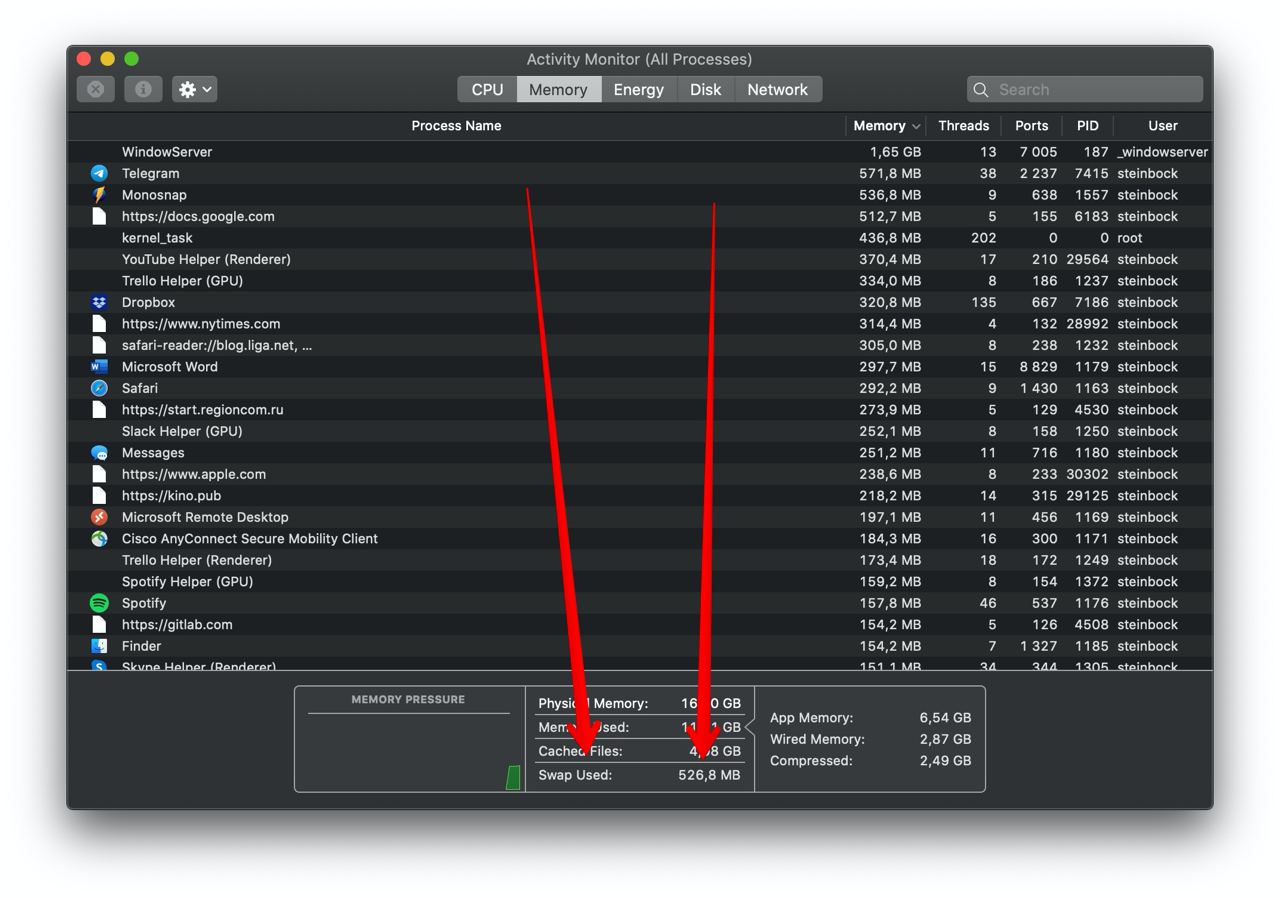The image size is (1280, 898).
Task: Click the safari-reader blog.liga.net document icon
Action: coord(99,345)
